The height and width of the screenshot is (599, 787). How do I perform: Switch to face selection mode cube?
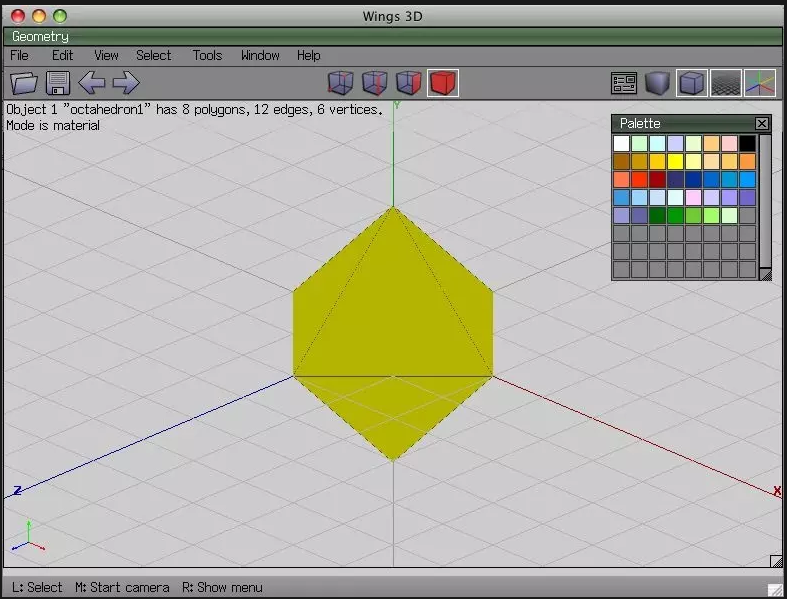(408, 83)
